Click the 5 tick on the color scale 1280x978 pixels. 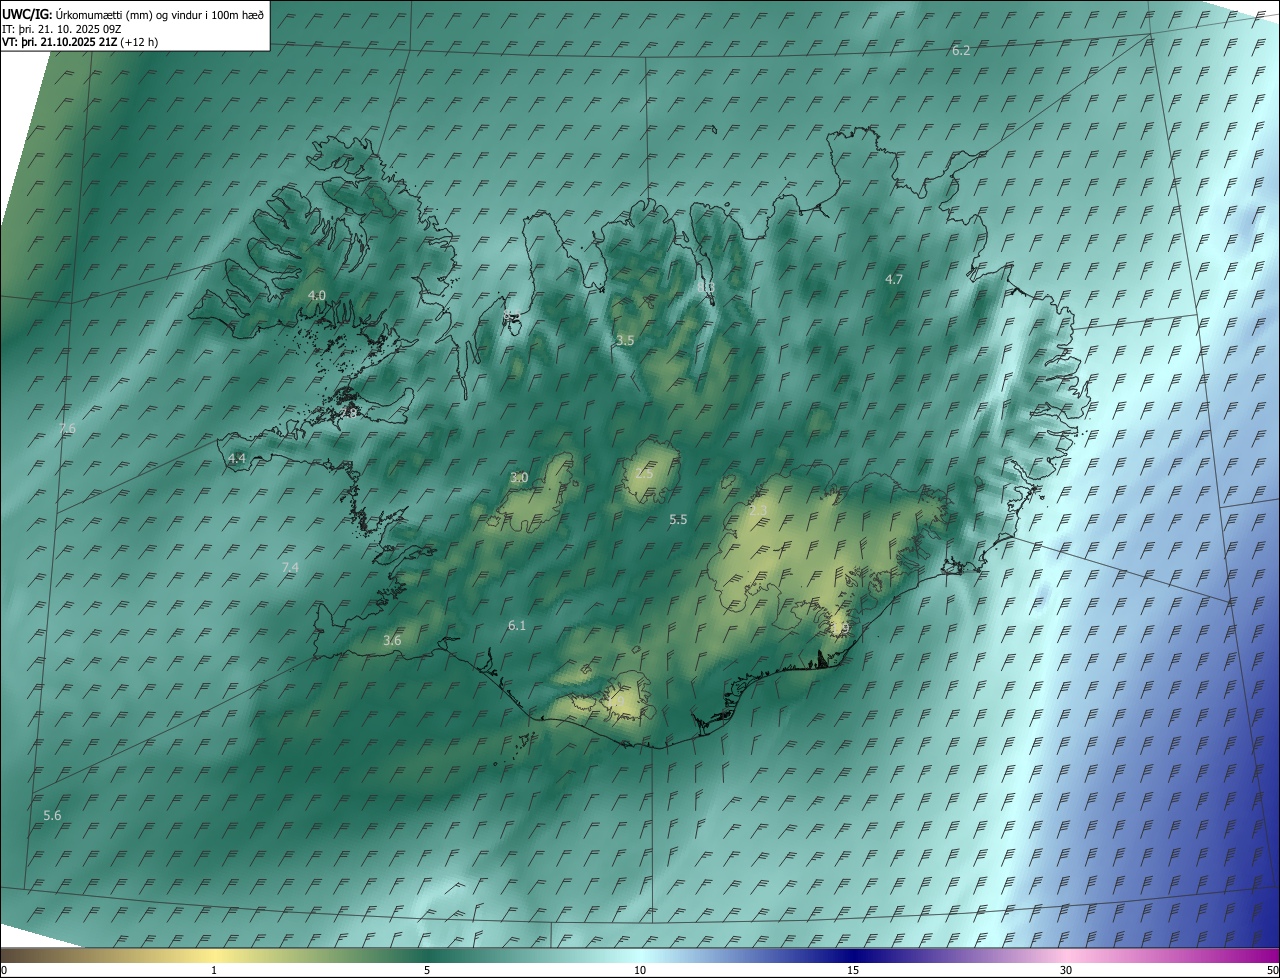(x=427, y=971)
